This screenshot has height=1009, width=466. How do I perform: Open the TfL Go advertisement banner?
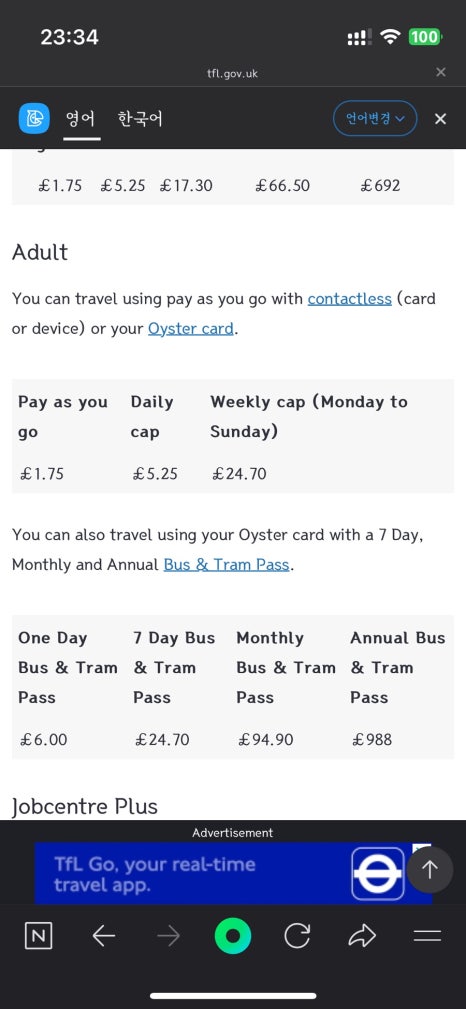tap(233, 873)
